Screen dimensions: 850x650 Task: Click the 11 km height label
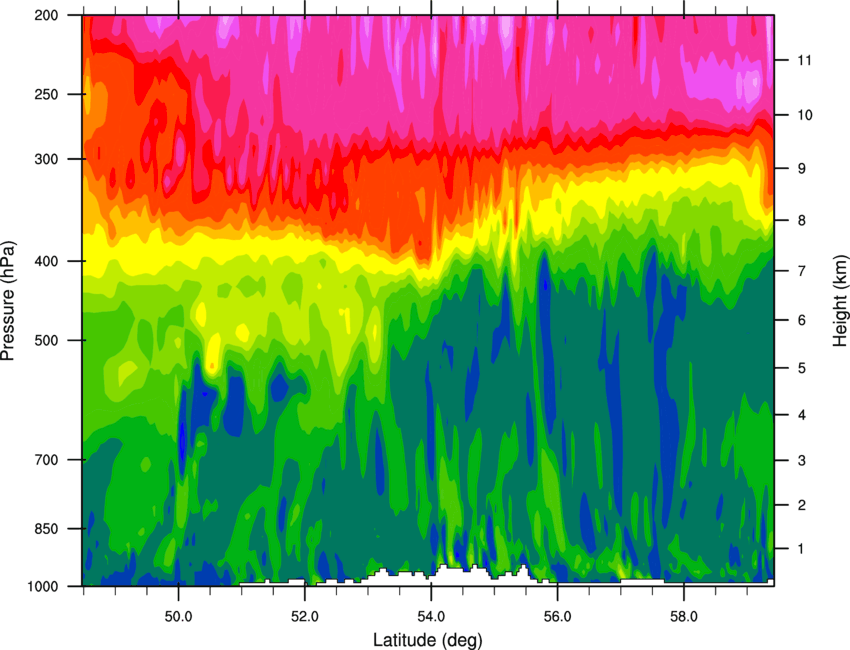point(804,60)
